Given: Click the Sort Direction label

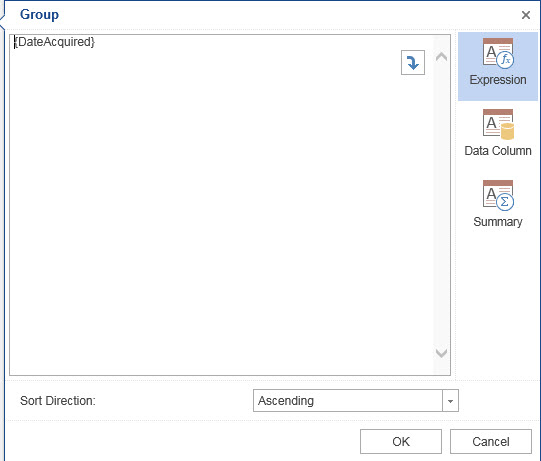Looking at the screenshot, I should pyautogui.click(x=58, y=401).
